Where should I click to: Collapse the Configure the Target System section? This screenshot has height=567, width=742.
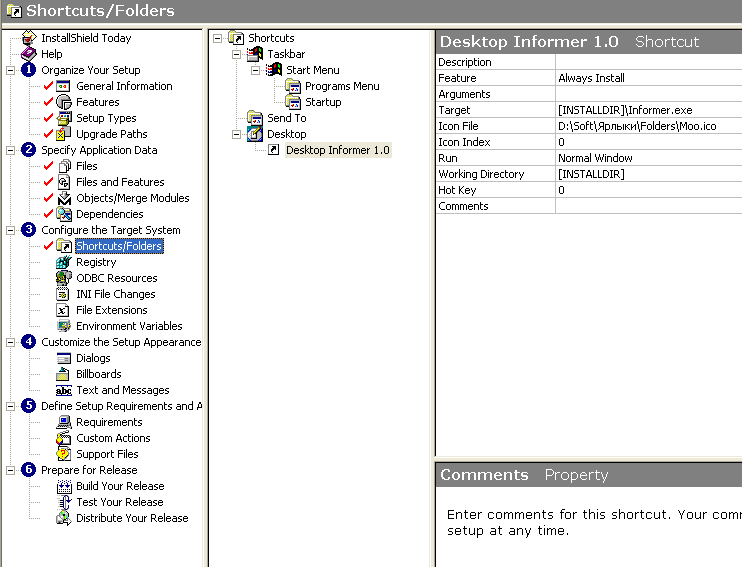click(10, 230)
